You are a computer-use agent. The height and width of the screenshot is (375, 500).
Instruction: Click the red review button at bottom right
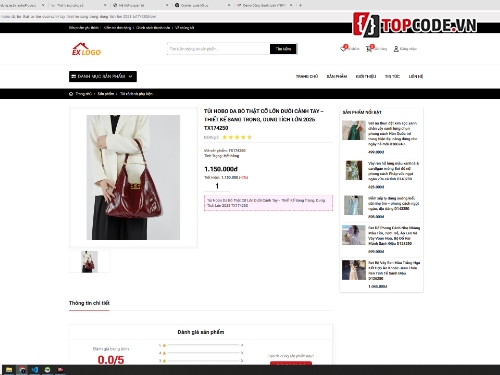click(291, 363)
